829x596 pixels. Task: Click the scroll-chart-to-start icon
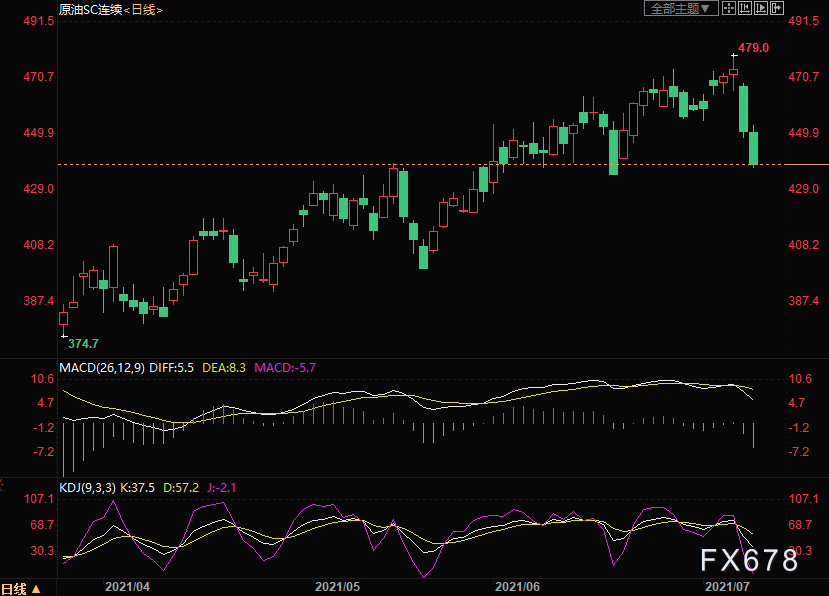(745, 9)
